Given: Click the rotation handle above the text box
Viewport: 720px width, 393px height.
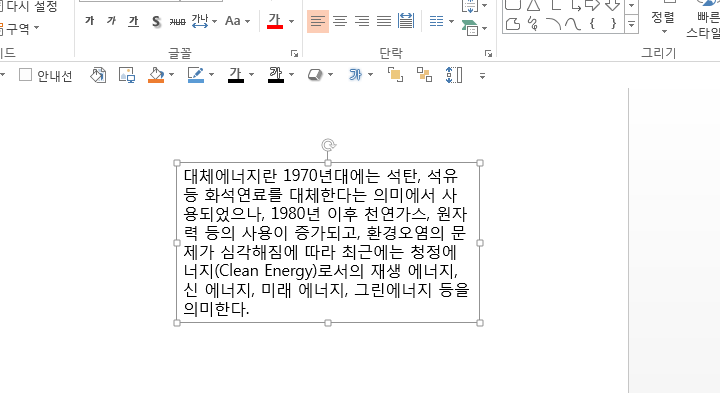Looking at the screenshot, I should tap(328, 146).
